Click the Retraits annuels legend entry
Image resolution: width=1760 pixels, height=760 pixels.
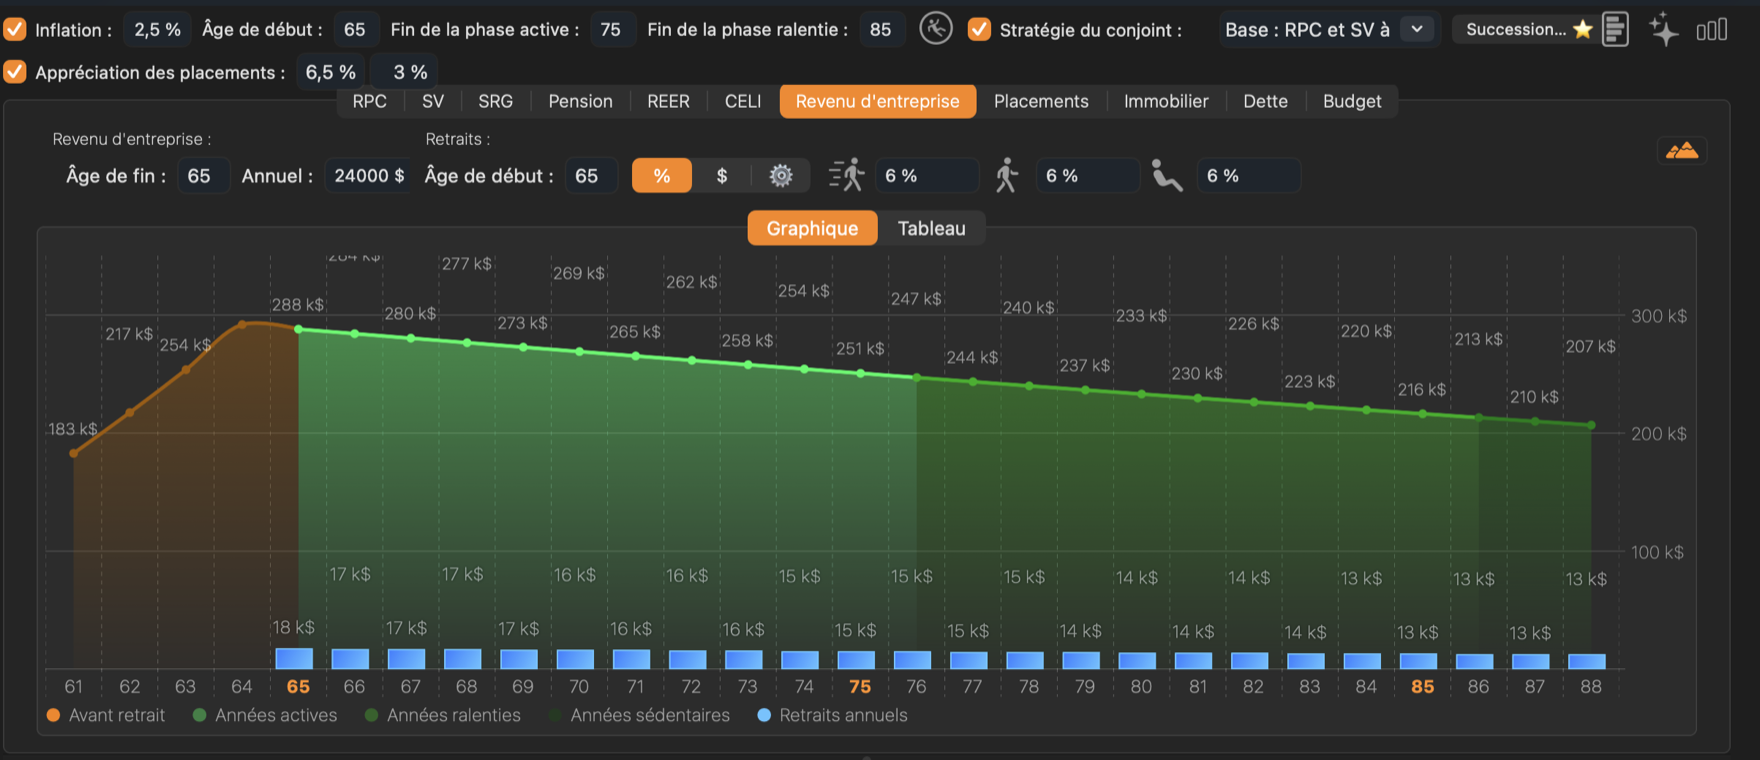[833, 715]
